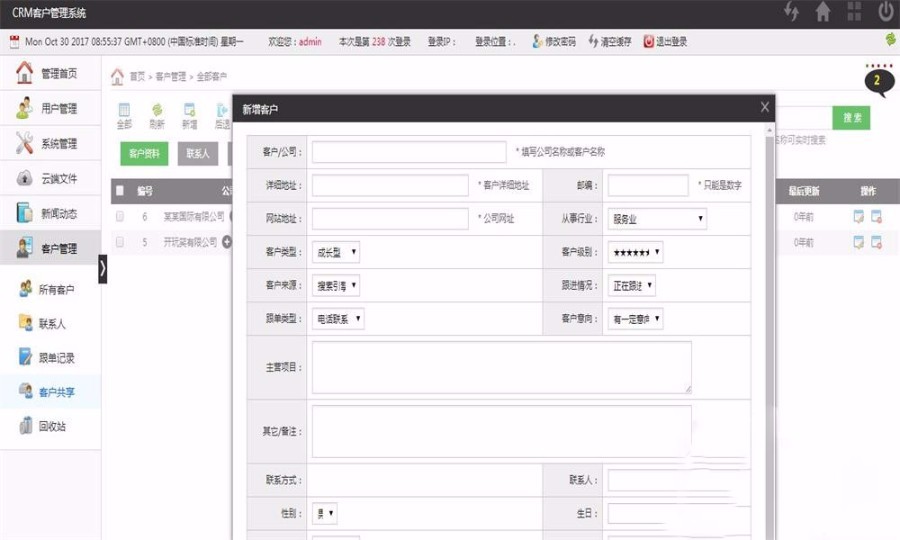Focus the 详细地址 input field
This screenshot has width=900, height=540.
click(390, 185)
